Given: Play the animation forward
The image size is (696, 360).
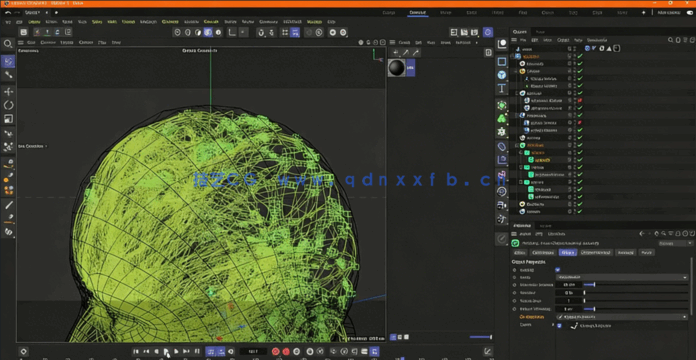Looking at the screenshot, I should click(166, 352).
